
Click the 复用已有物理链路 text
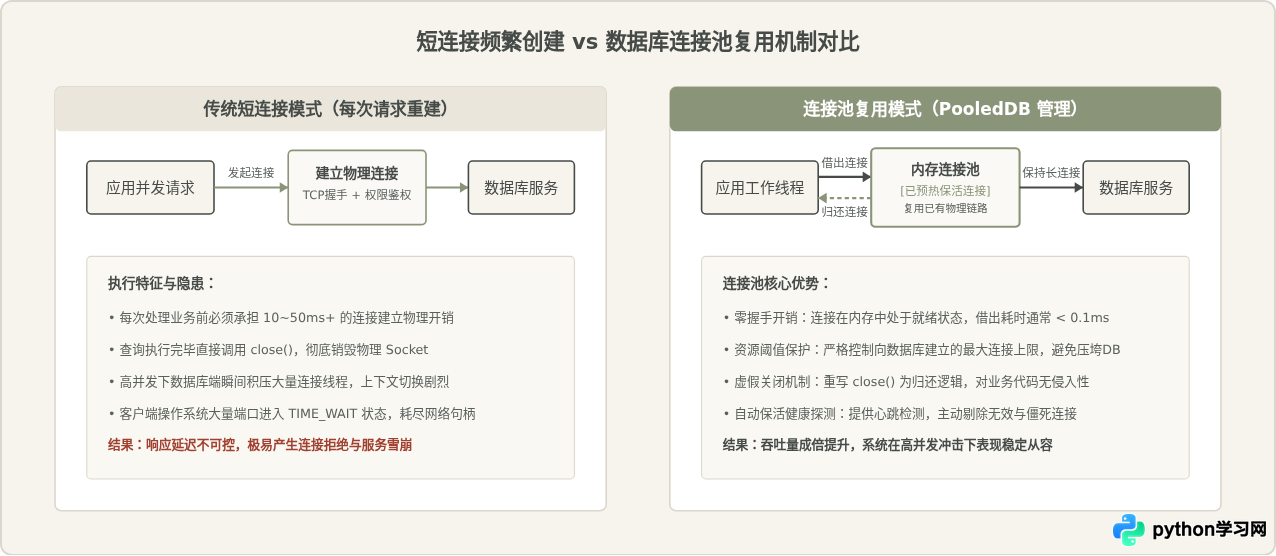[945, 208]
